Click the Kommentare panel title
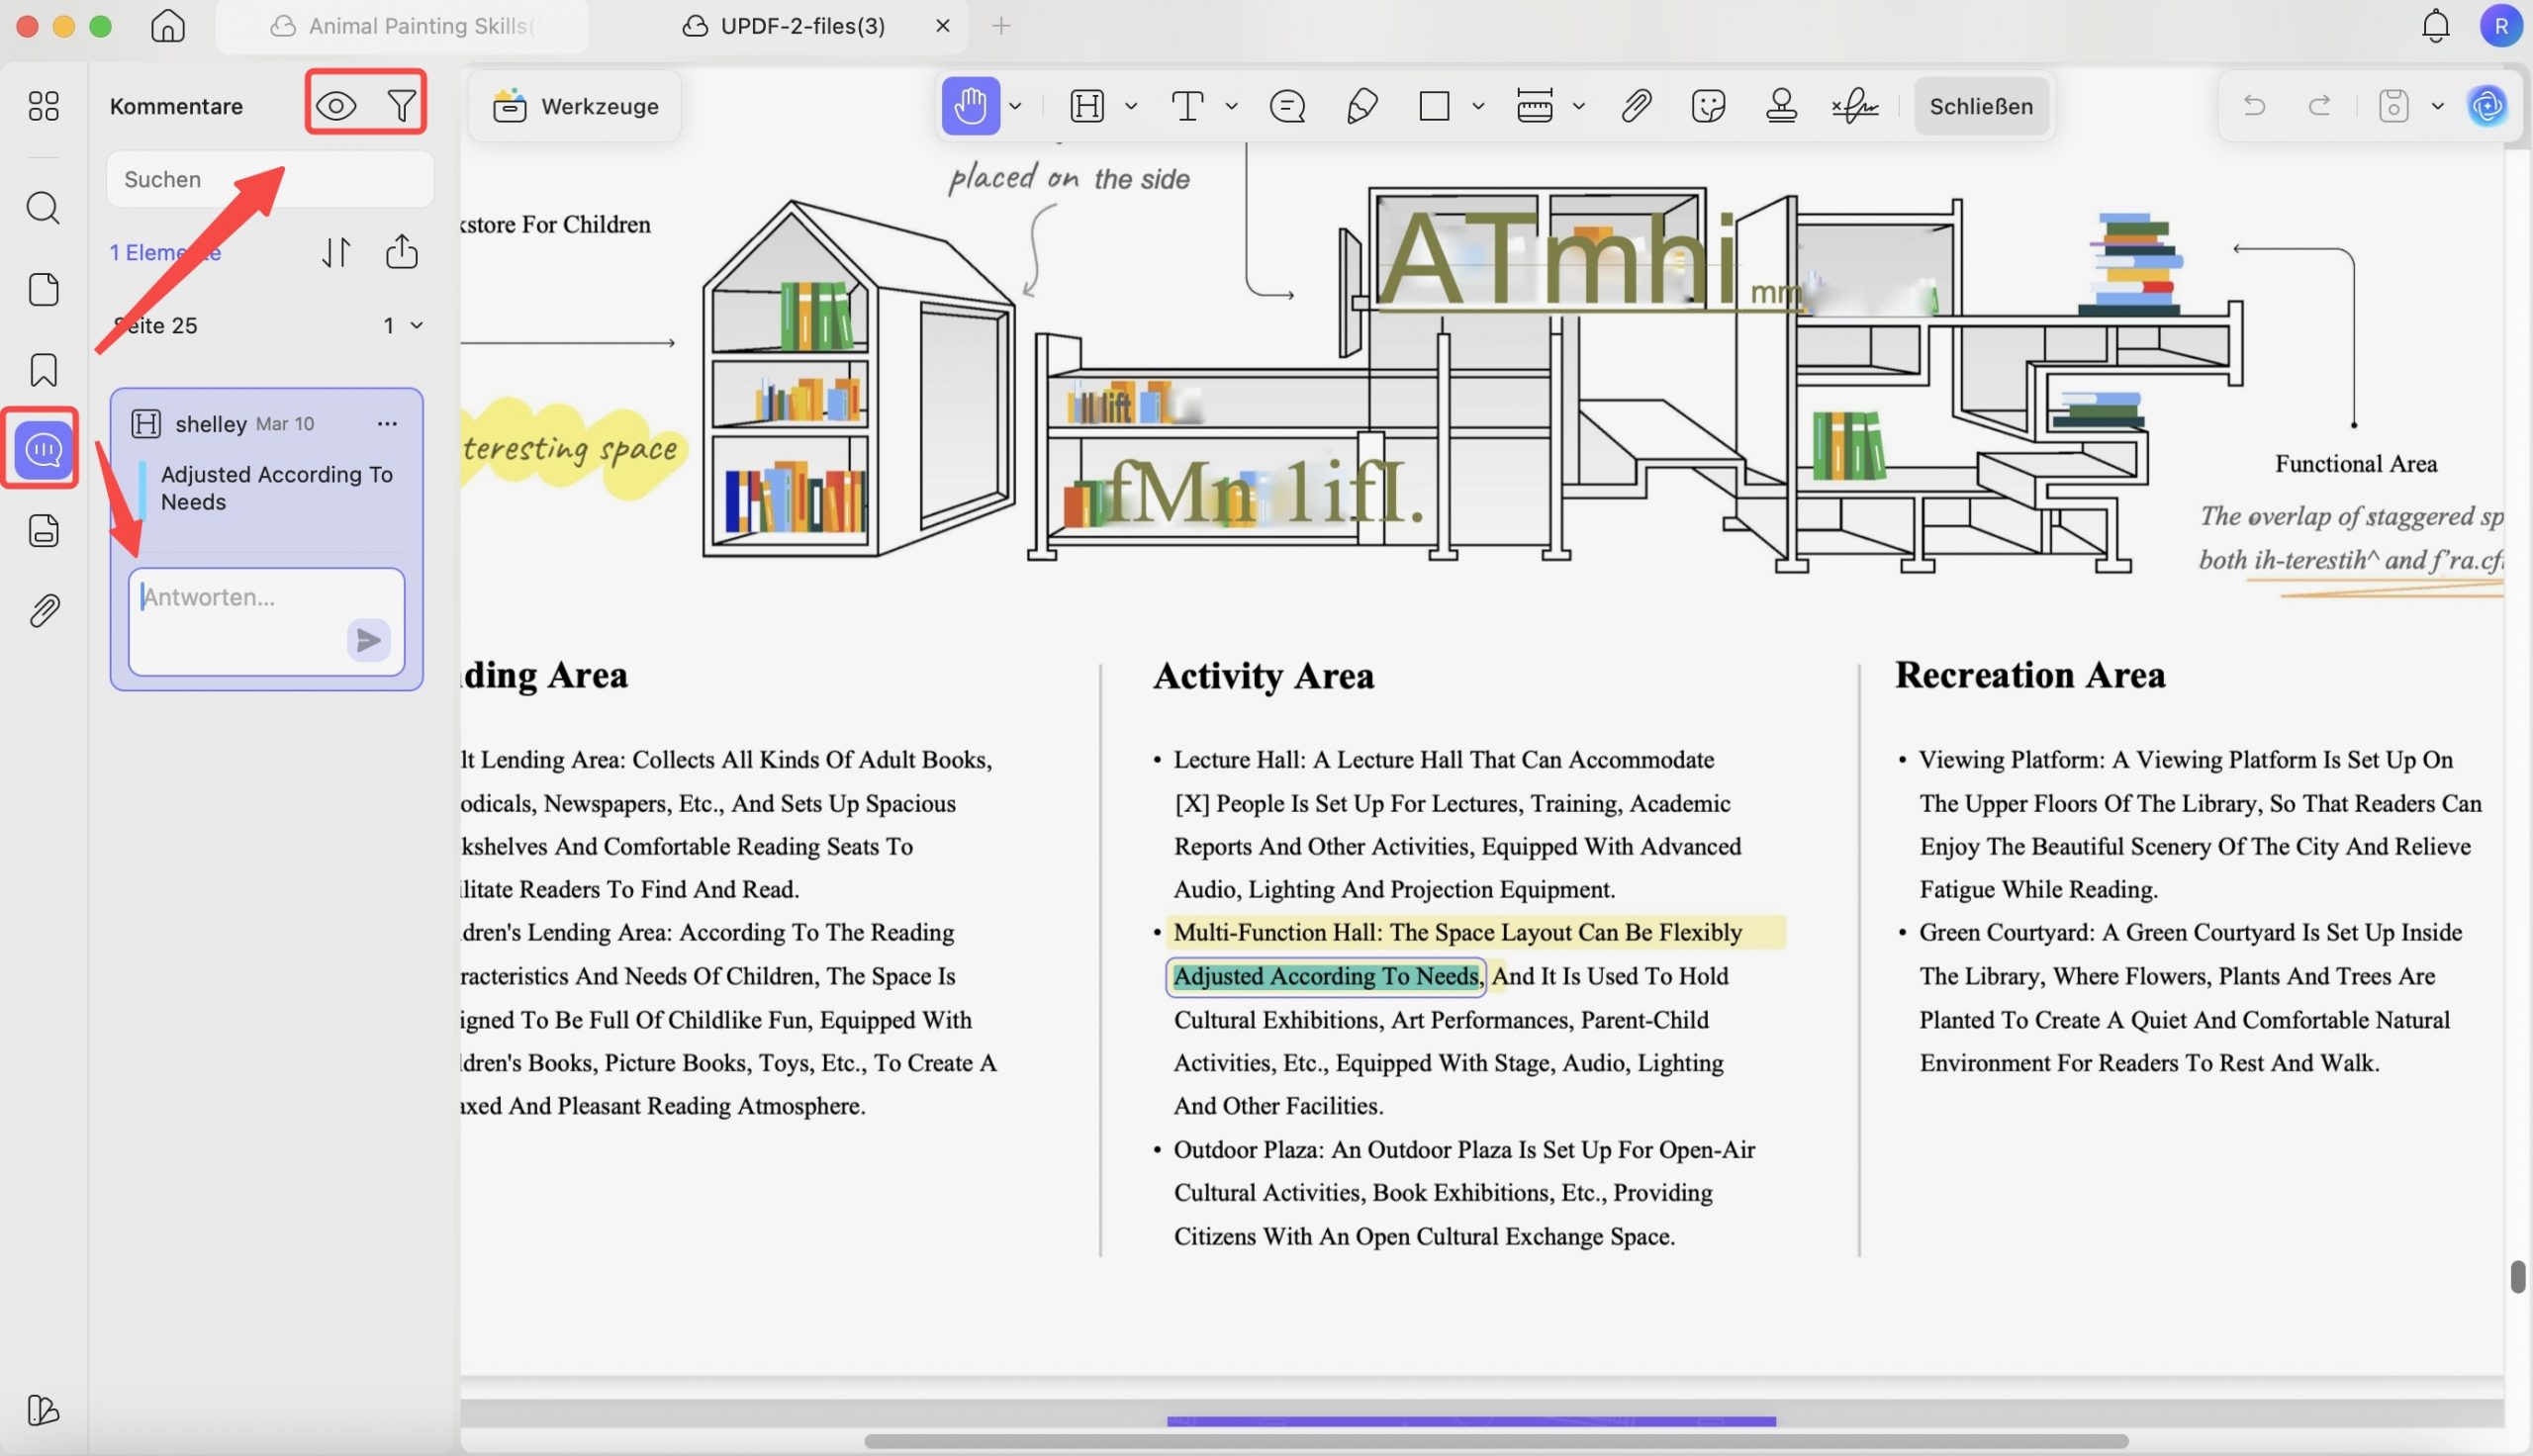The width and height of the screenshot is (2533, 1456). 176,106
